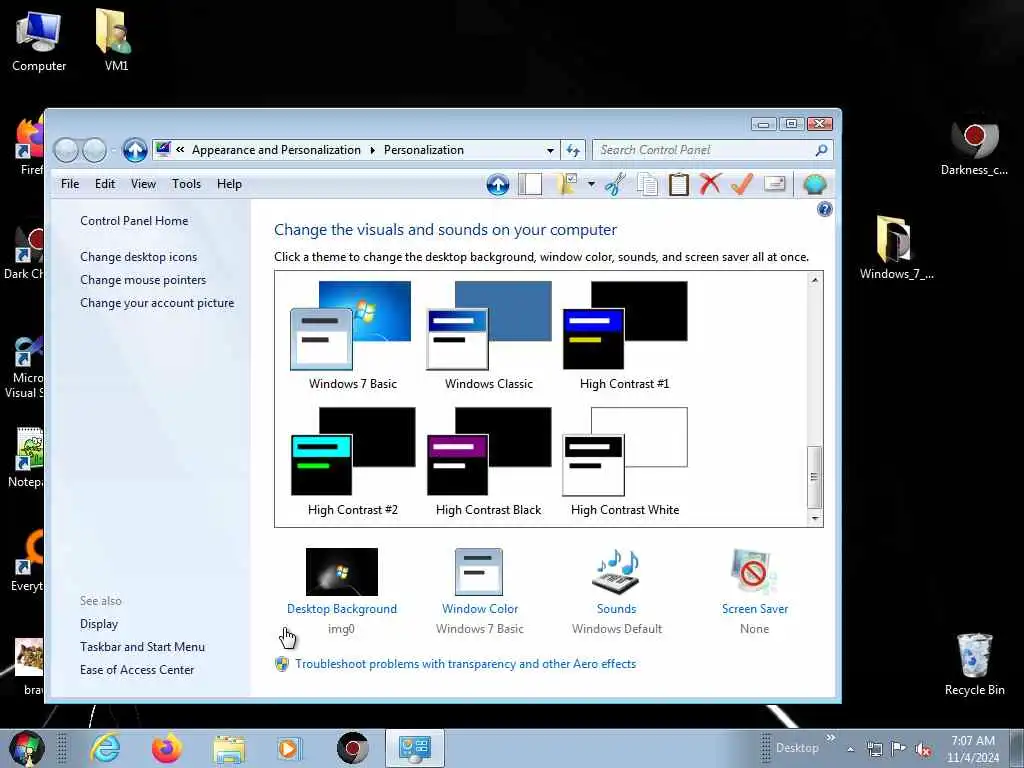Open the Ease of Access Center link
Screen dimensions: 1024x768
[x=137, y=669]
